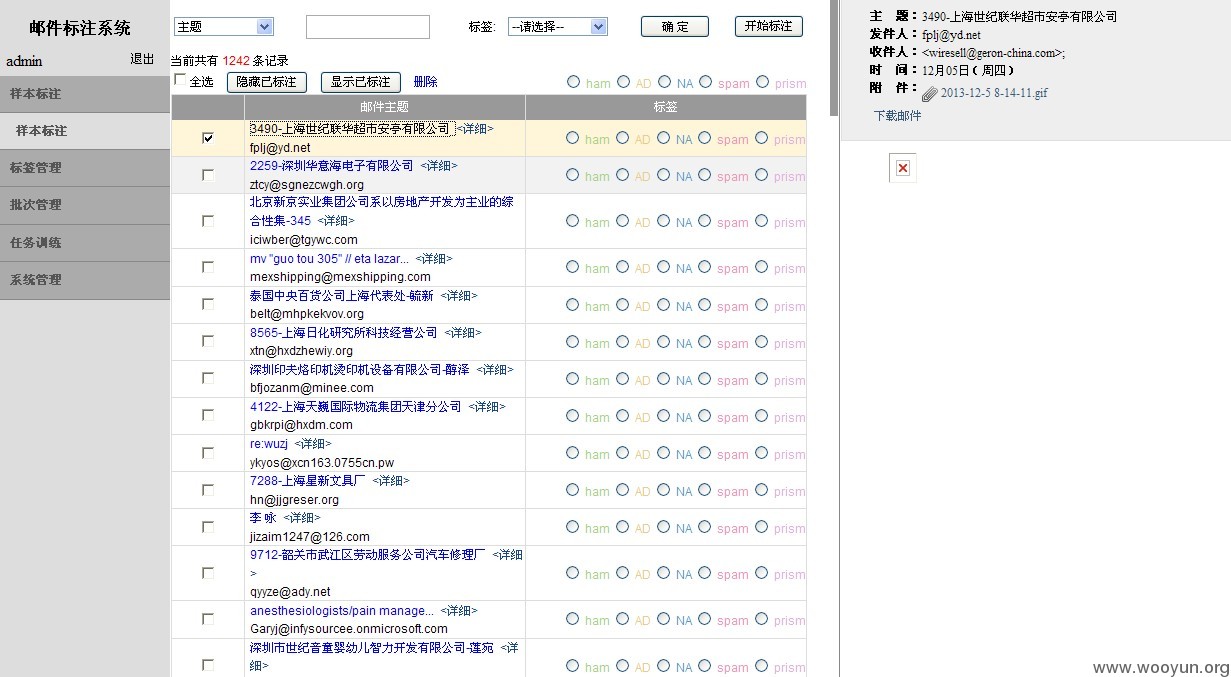Click the 标签 column header

[666, 107]
